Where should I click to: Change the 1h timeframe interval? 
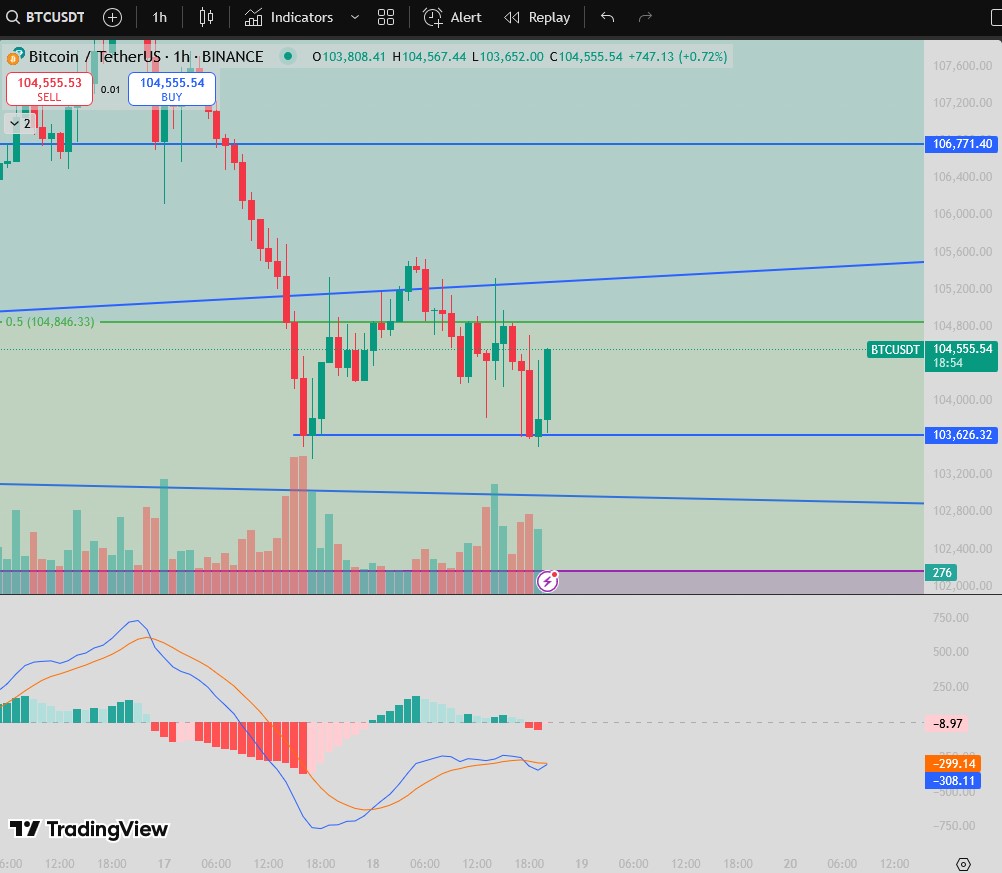point(159,17)
